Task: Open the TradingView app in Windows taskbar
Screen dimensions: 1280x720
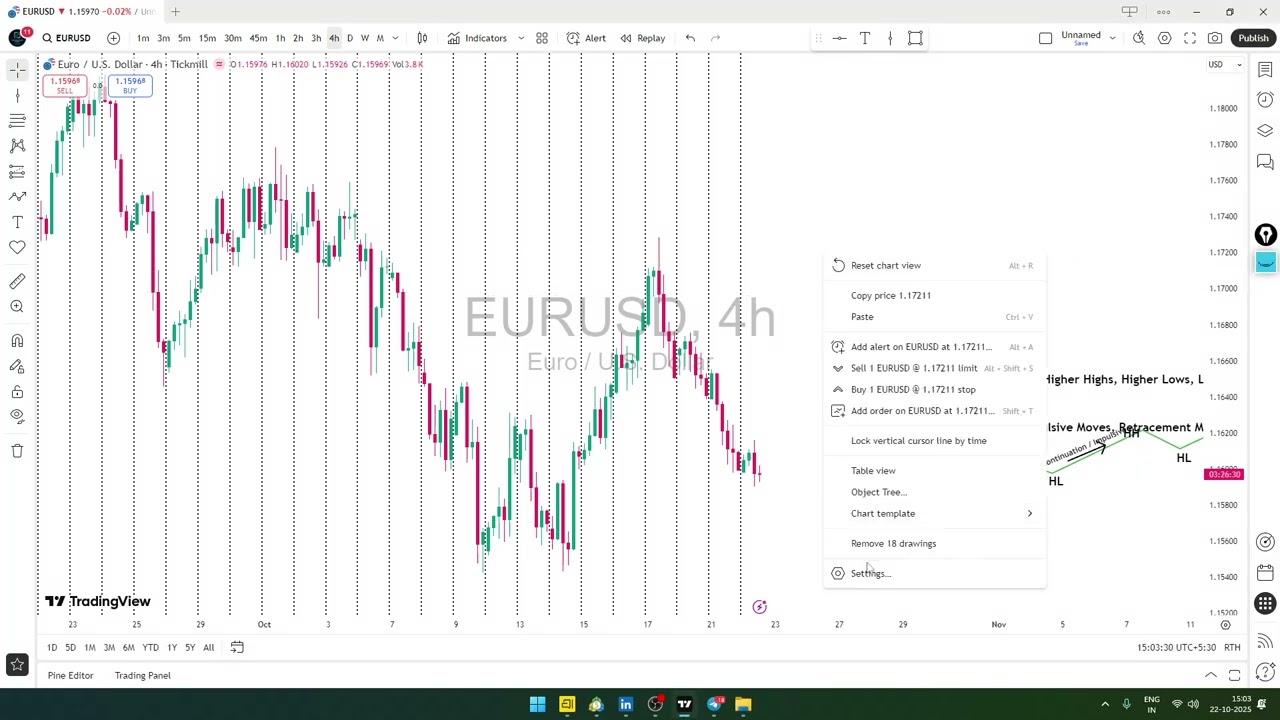Action: pos(684,705)
